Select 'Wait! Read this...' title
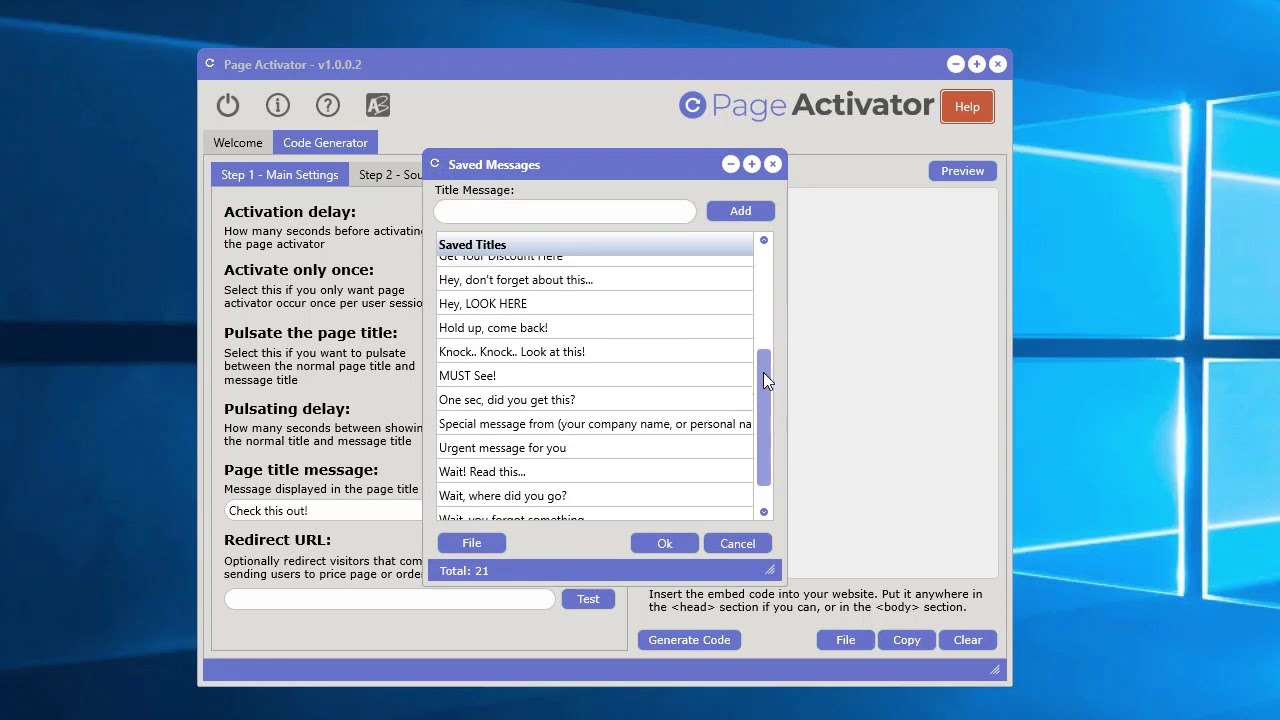 pyautogui.click(x=595, y=472)
